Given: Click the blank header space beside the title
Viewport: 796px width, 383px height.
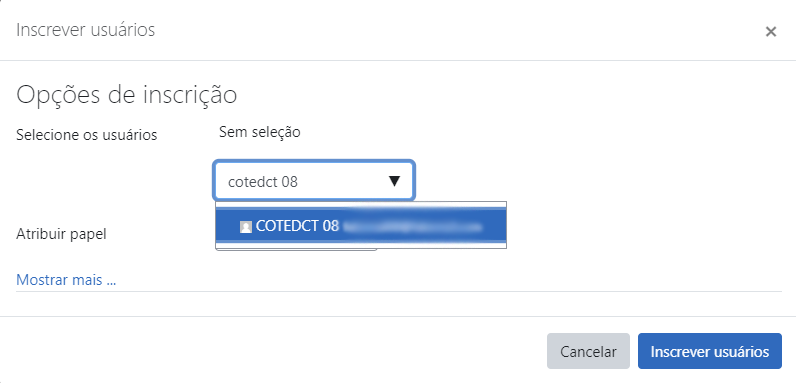Looking at the screenshot, I should click(x=457, y=30).
